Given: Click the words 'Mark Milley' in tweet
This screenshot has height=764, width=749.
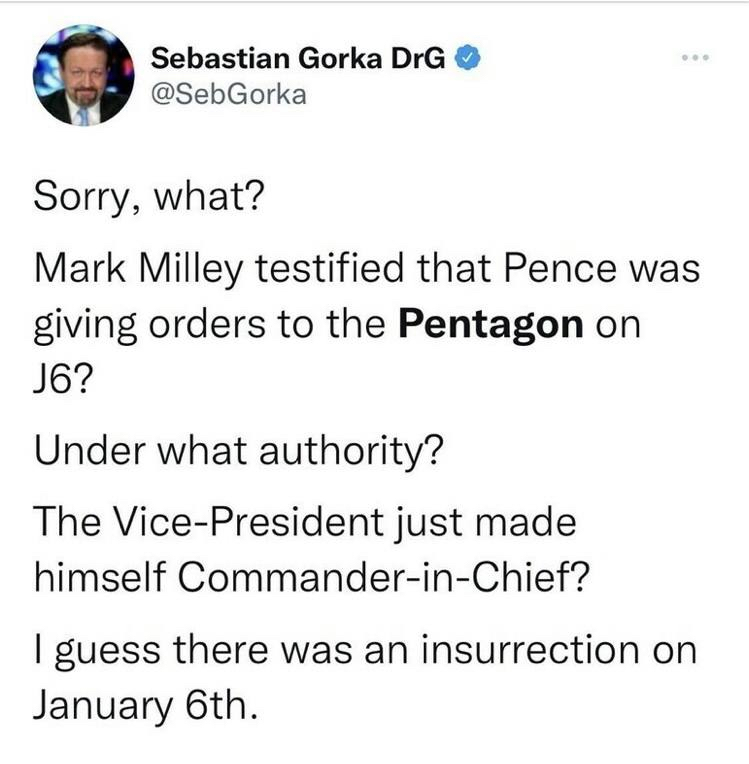Looking at the screenshot, I should [138, 269].
